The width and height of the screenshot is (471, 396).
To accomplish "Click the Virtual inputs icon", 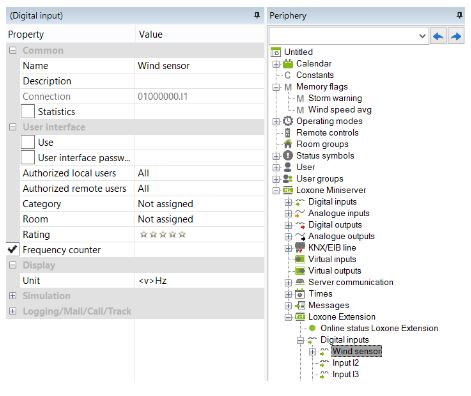I will pos(300,259).
